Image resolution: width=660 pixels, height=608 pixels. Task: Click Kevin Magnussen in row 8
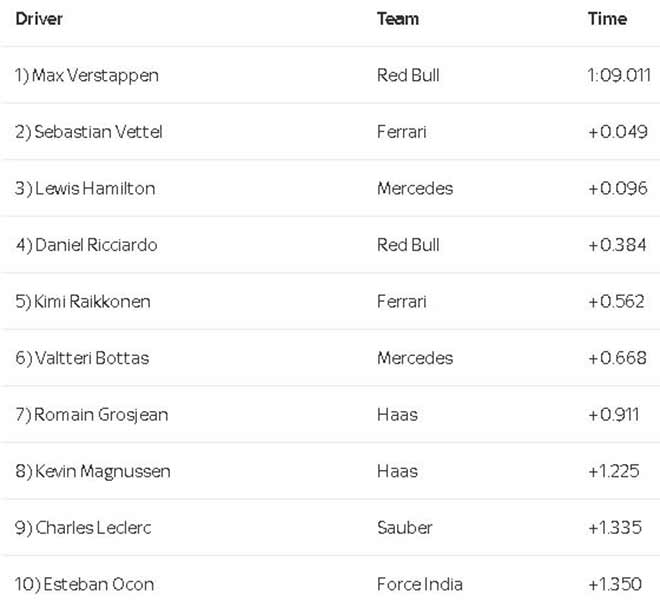92,471
